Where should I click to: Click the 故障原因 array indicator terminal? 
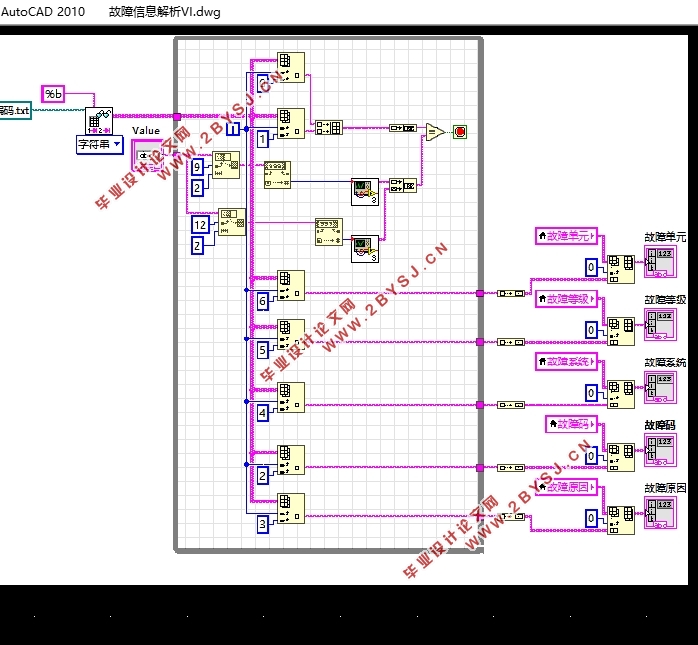point(661,514)
